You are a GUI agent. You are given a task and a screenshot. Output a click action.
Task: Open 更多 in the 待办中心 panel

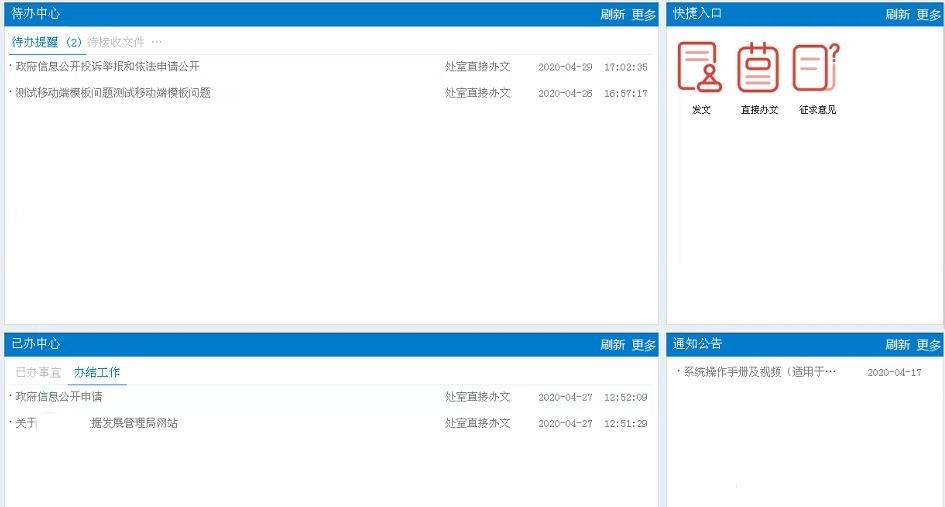tap(644, 14)
